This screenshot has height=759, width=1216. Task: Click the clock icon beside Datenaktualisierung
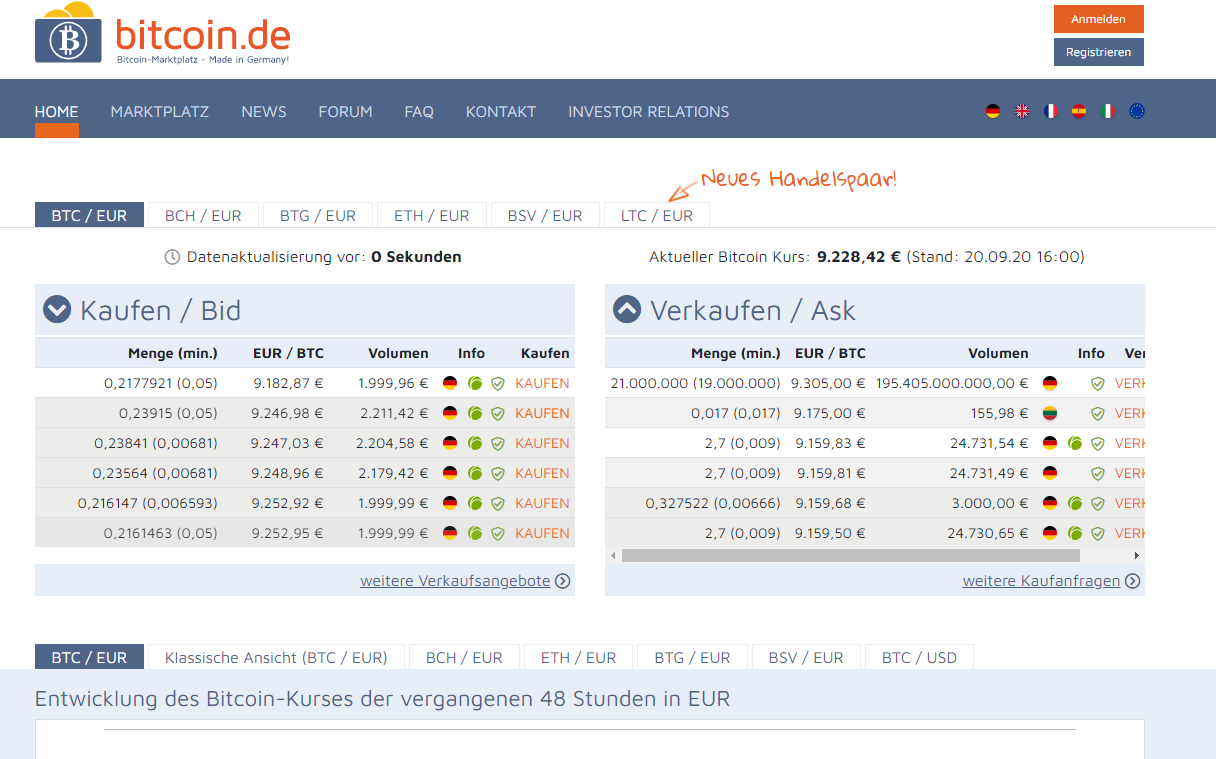click(x=172, y=257)
